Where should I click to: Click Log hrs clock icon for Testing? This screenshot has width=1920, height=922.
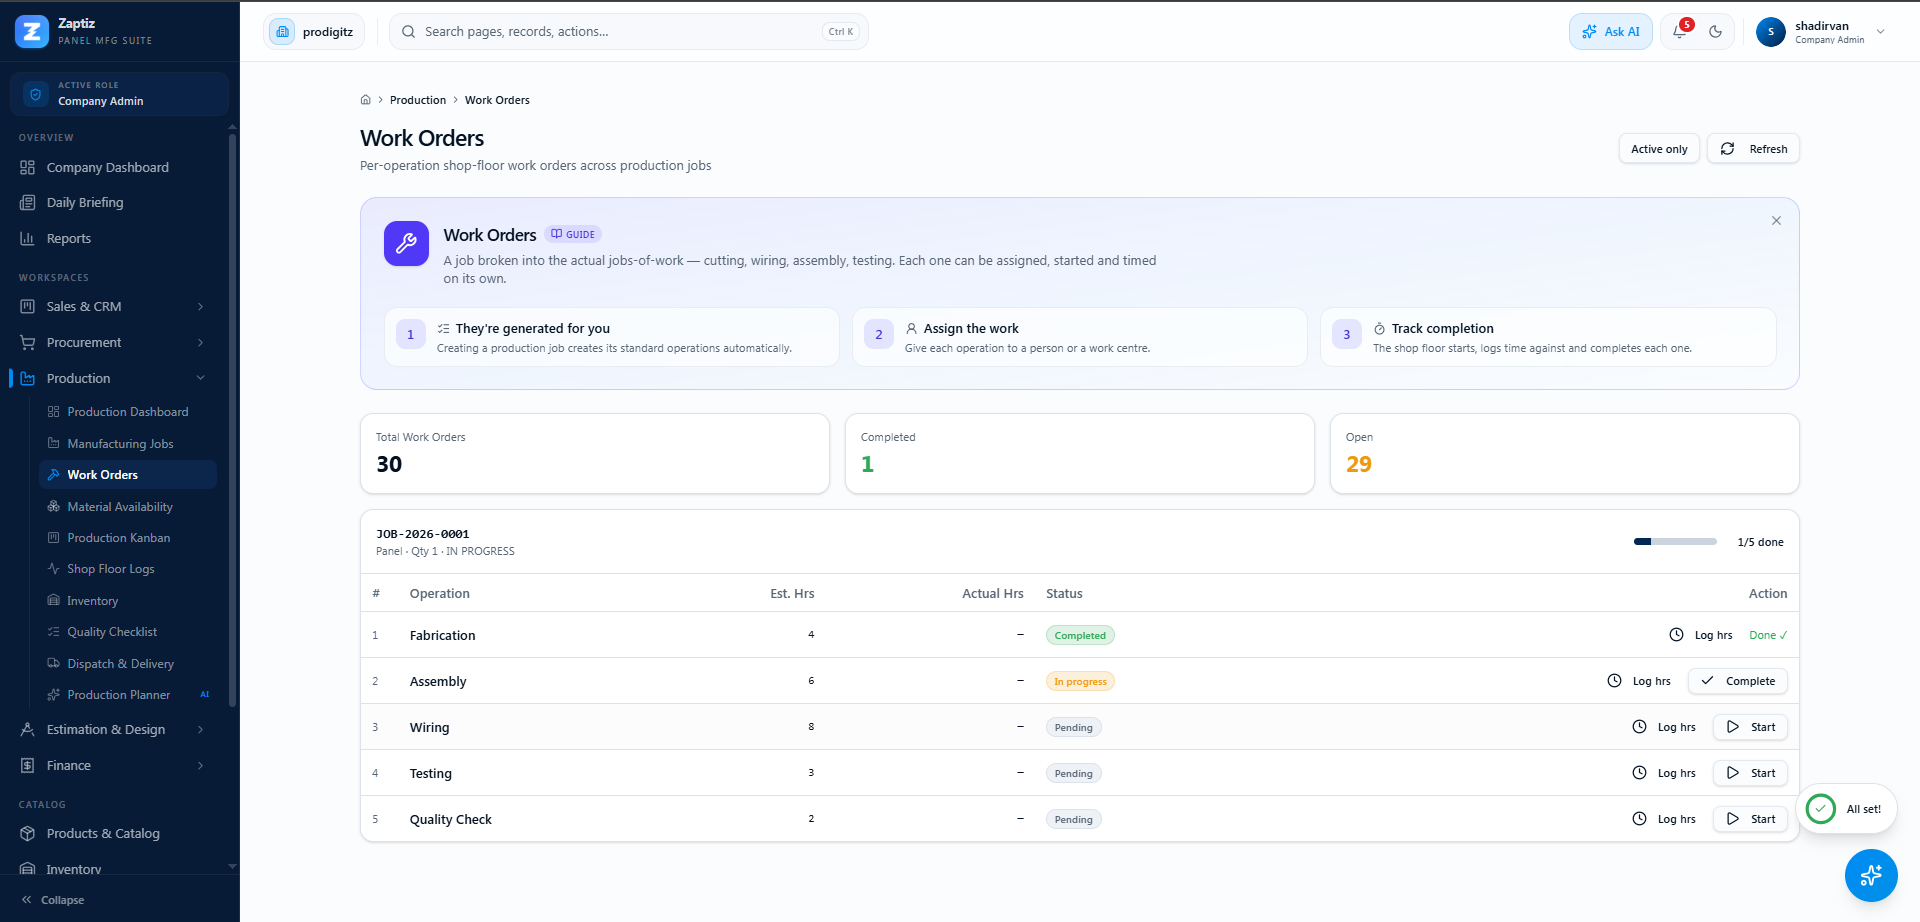click(x=1640, y=773)
